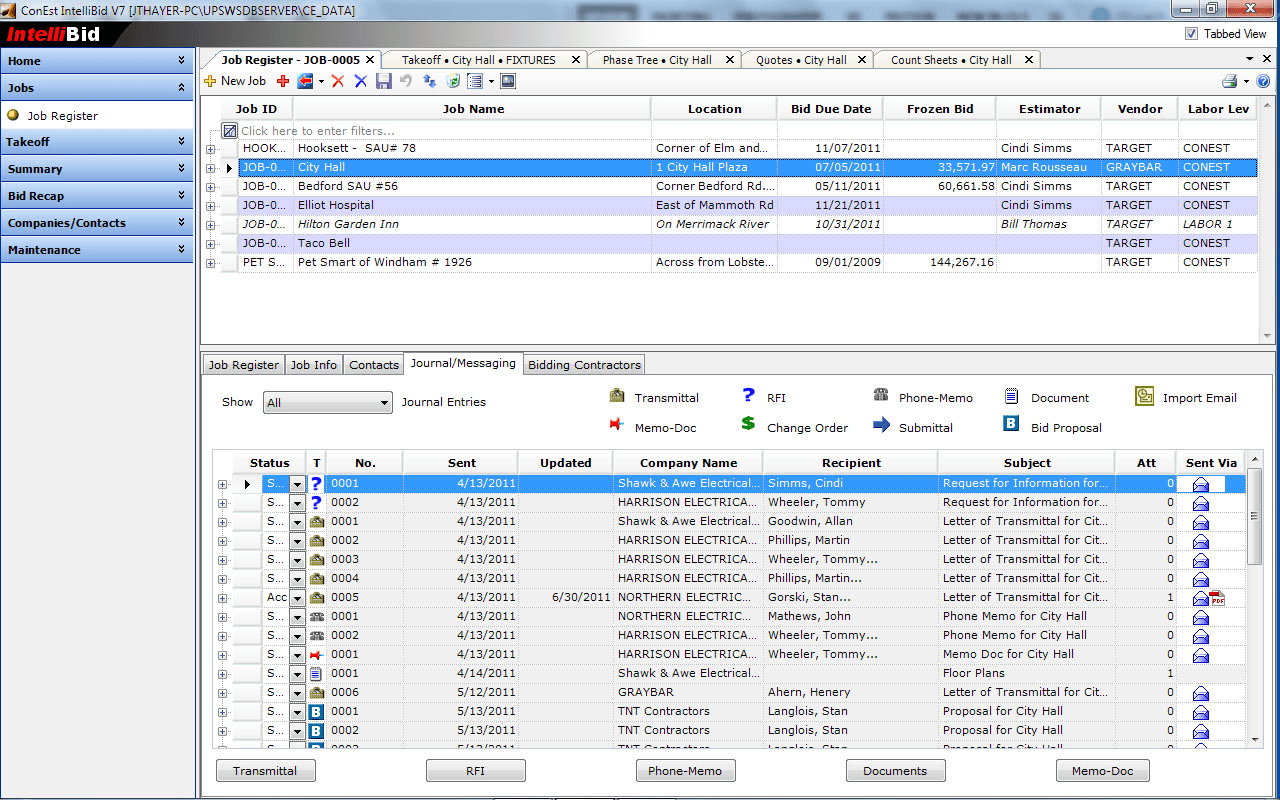Open list view icon dropdown arrow
Image resolution: width=1280 pixels, height=800 pixels.
[492, 82]
